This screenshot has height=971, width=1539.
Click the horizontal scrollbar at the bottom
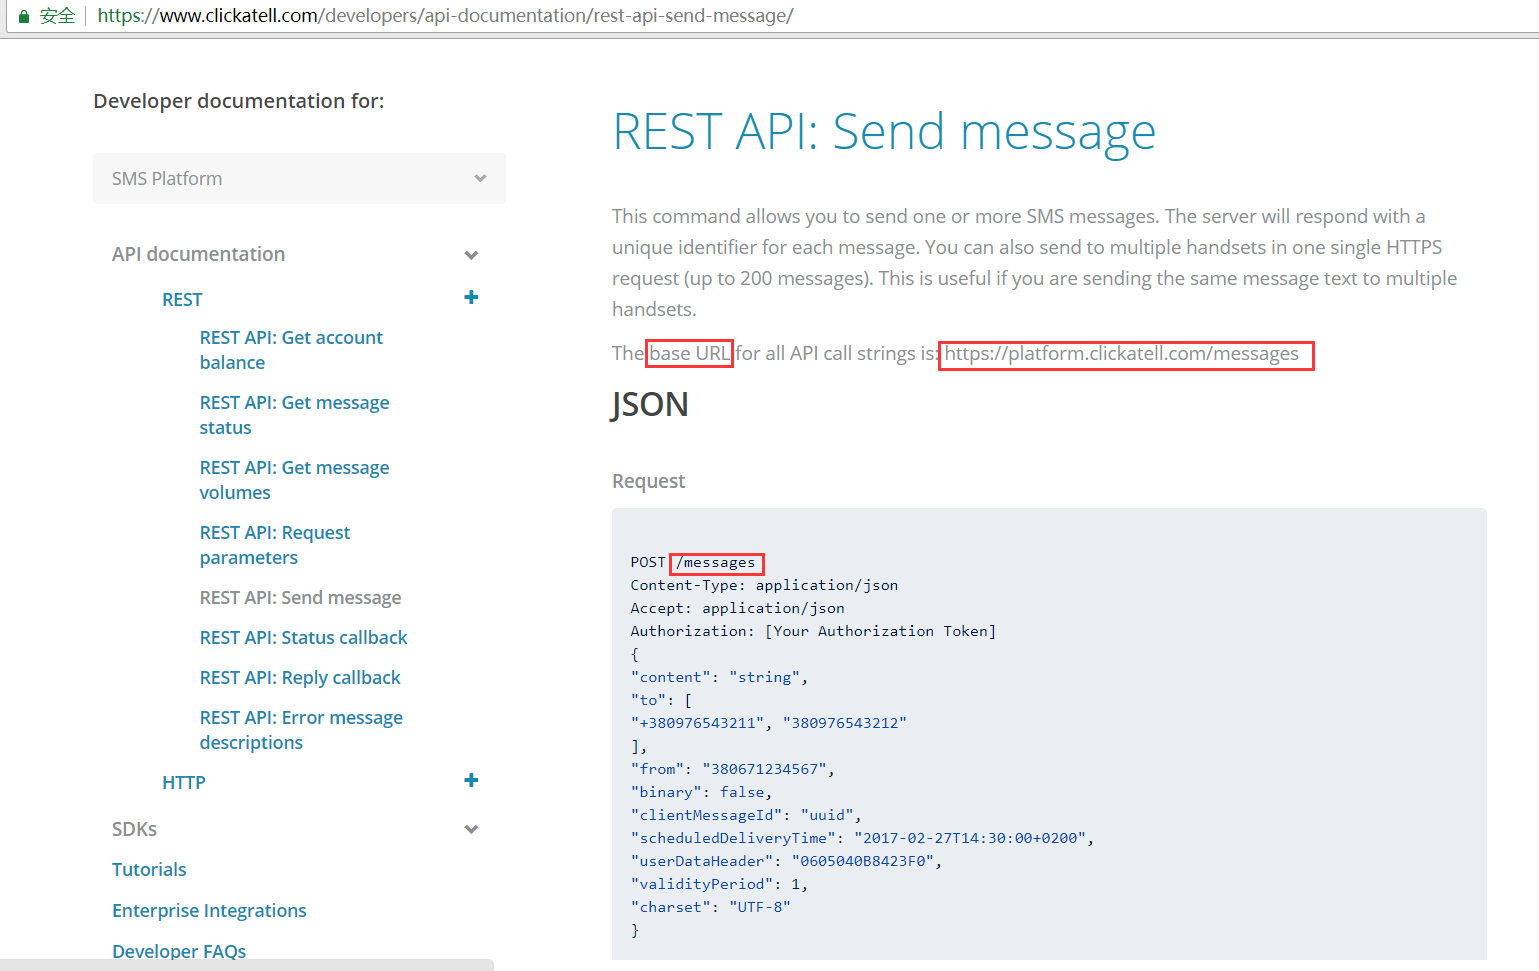pos(247,965)
